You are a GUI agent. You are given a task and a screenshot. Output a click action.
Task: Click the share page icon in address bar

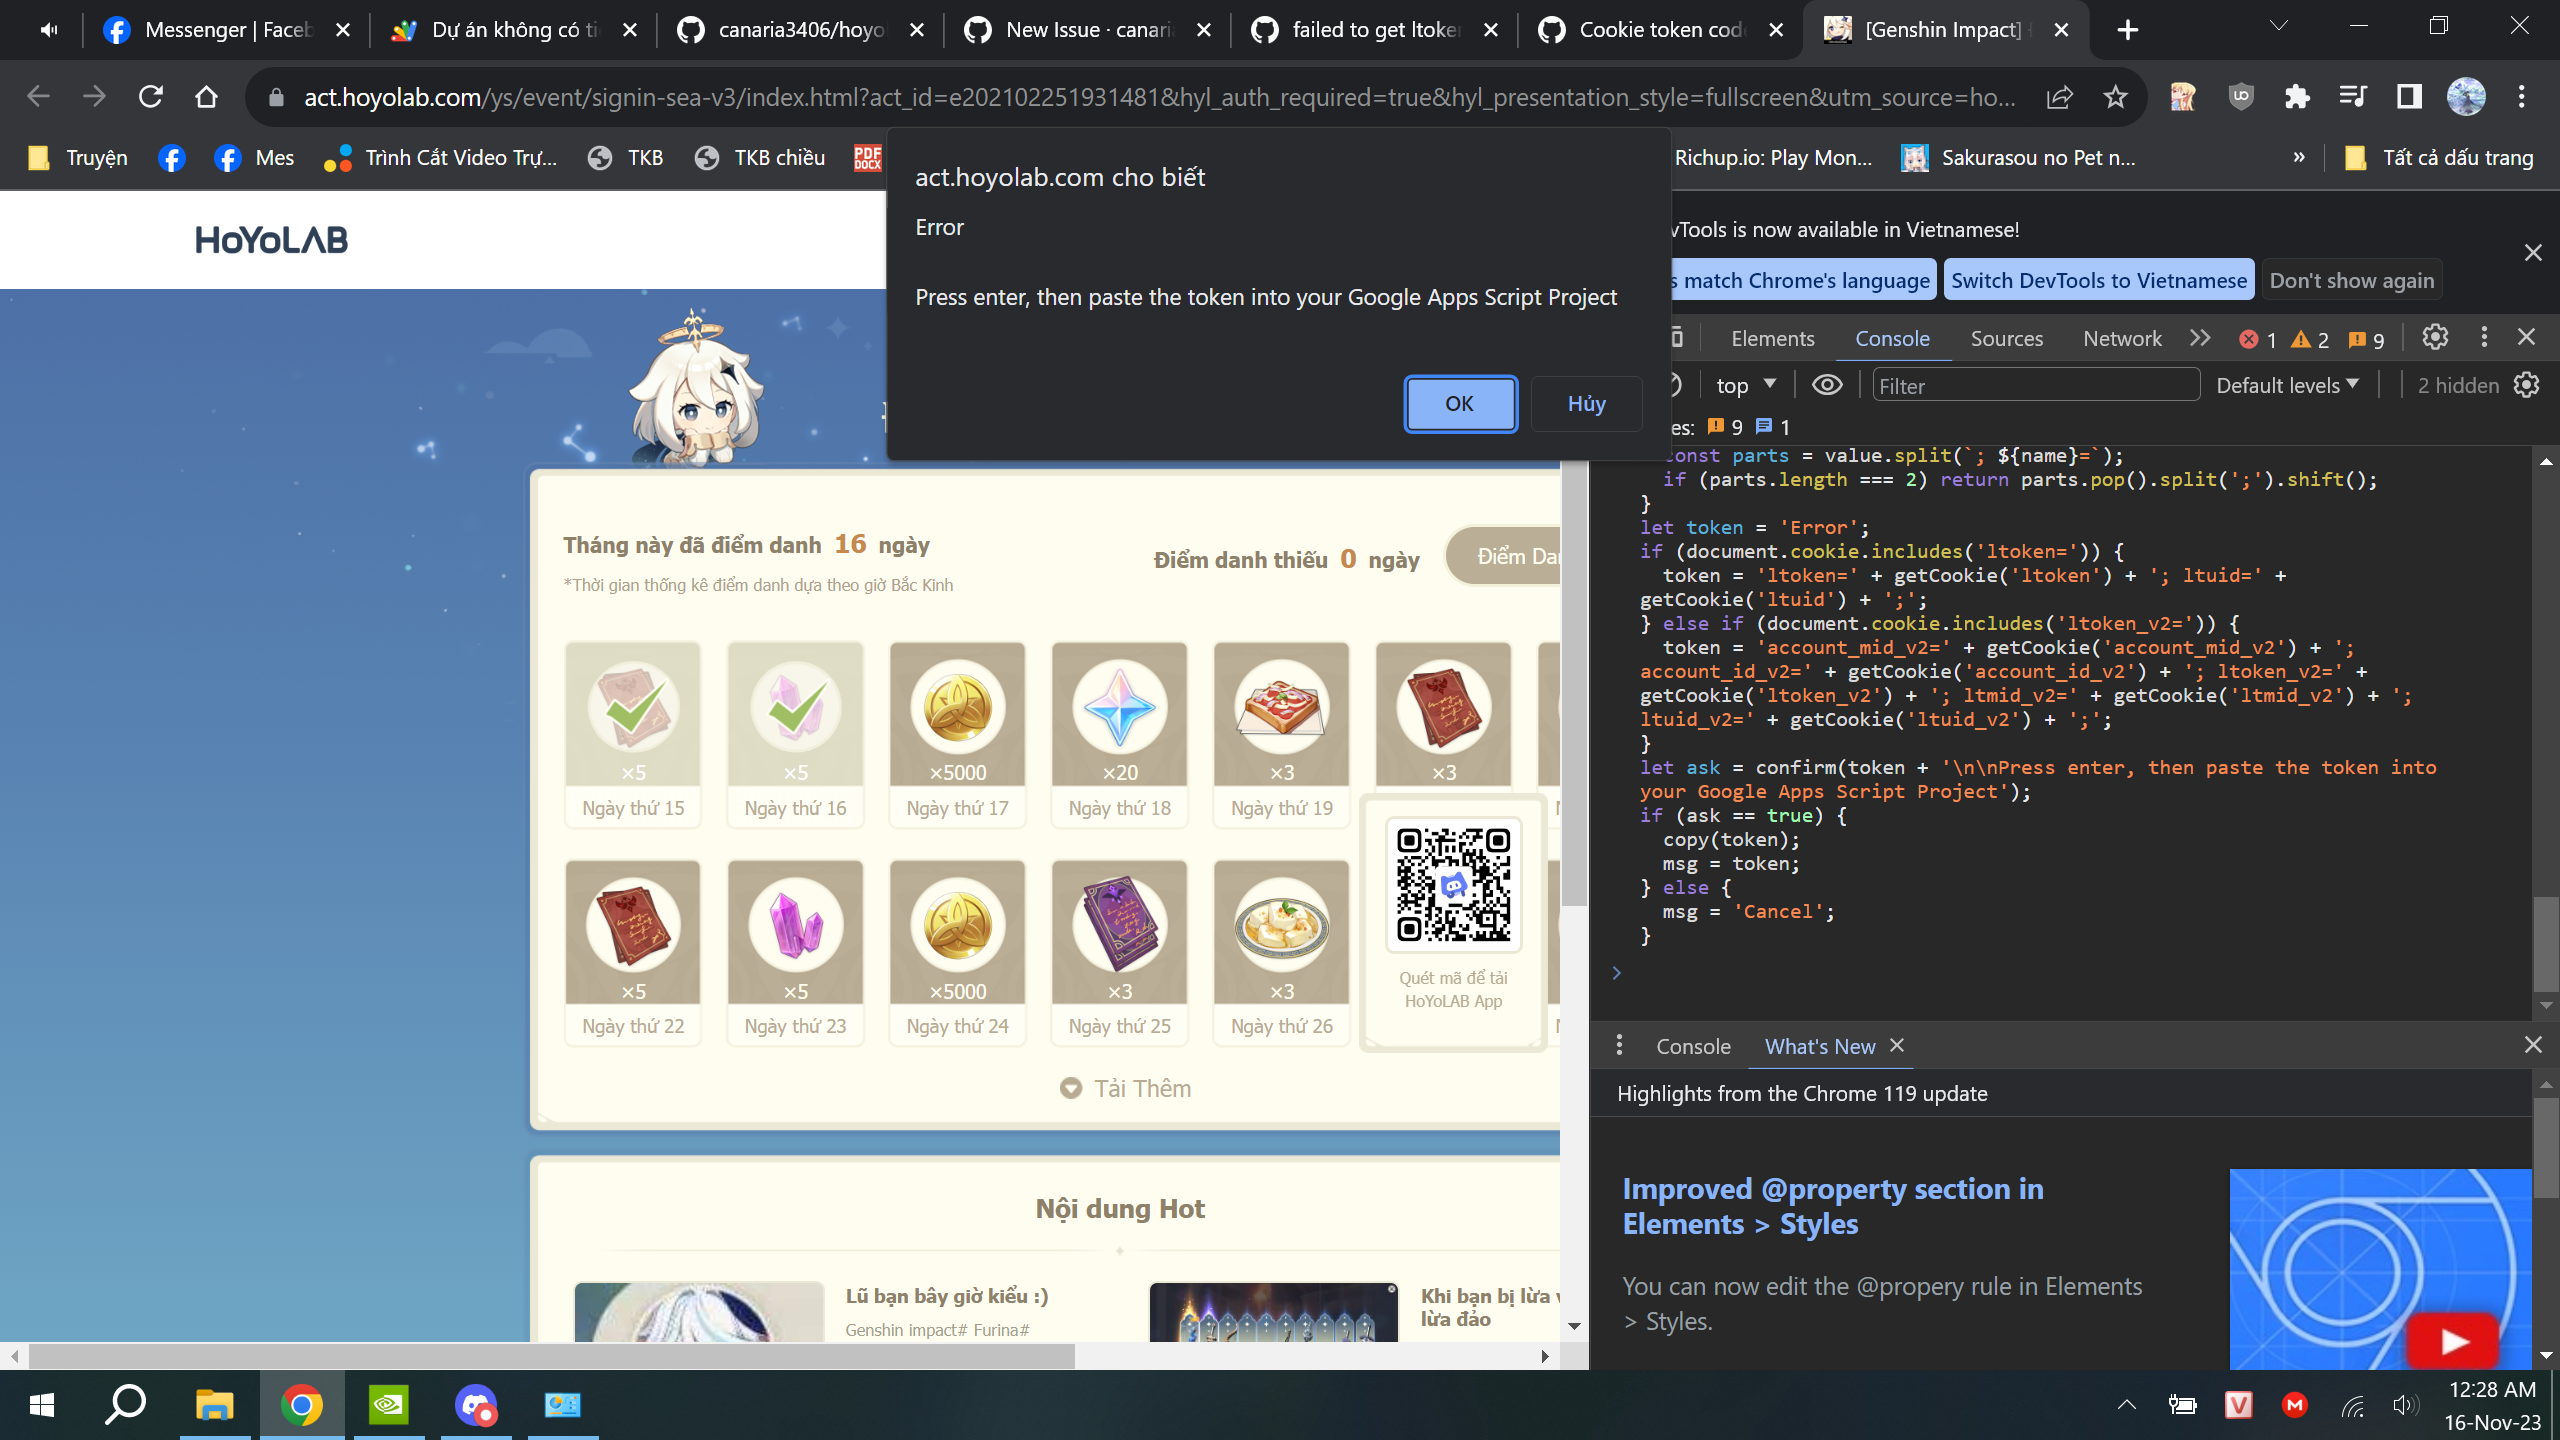pyautogui.click(x=2059, y=97)
